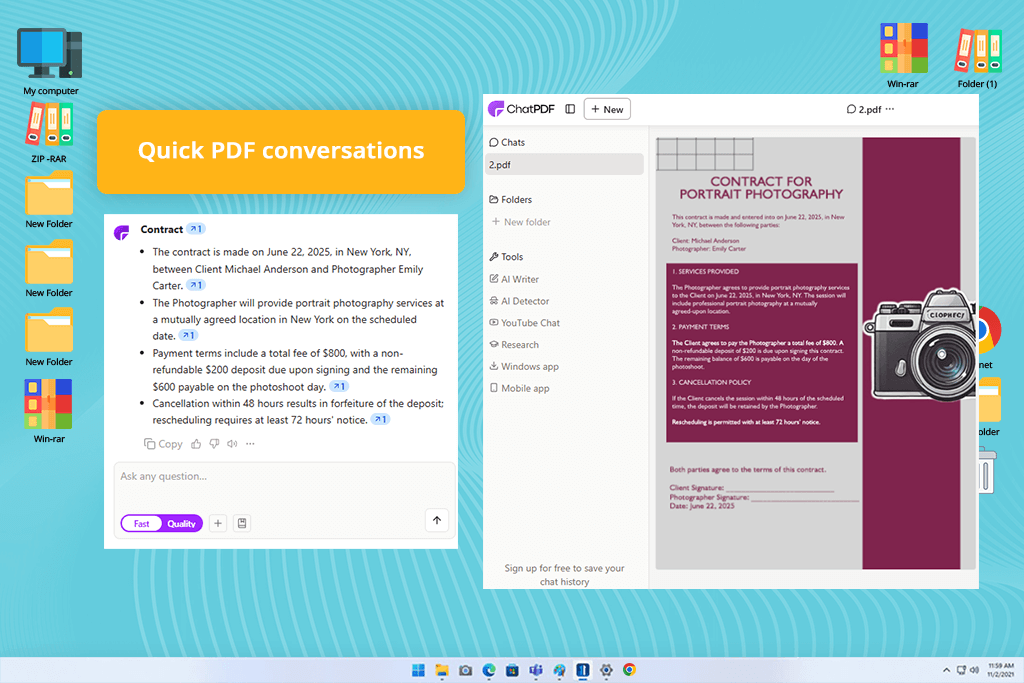Open the ZIP -RAR desktop icon
1024x683 pixels.
[49, 133]
